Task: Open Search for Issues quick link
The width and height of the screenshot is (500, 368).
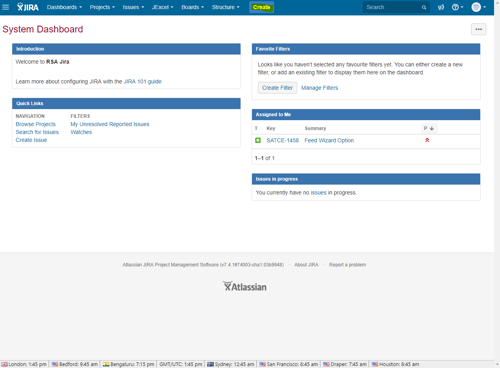Action: tap(37, 132)
